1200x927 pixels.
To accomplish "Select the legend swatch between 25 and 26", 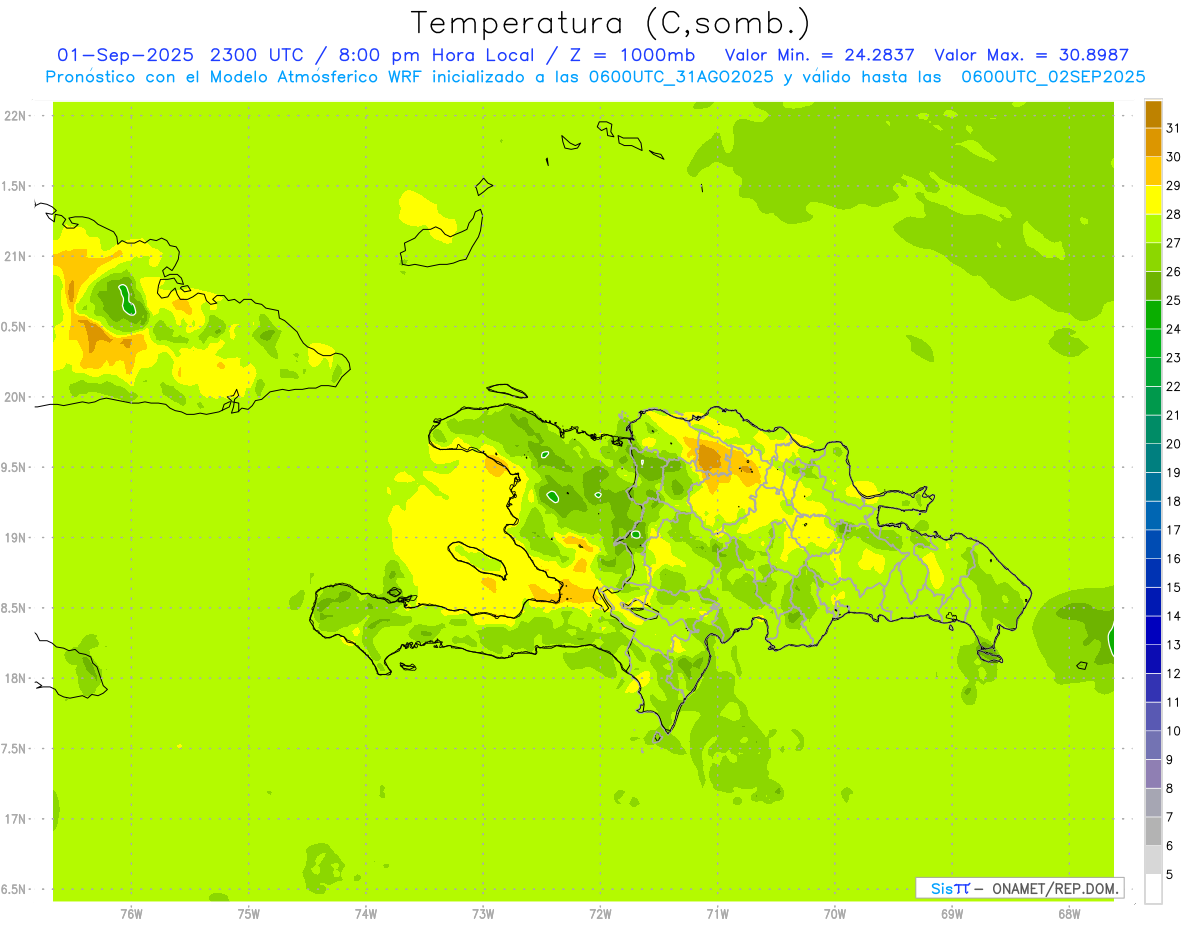I will (x=1153, y=286).
